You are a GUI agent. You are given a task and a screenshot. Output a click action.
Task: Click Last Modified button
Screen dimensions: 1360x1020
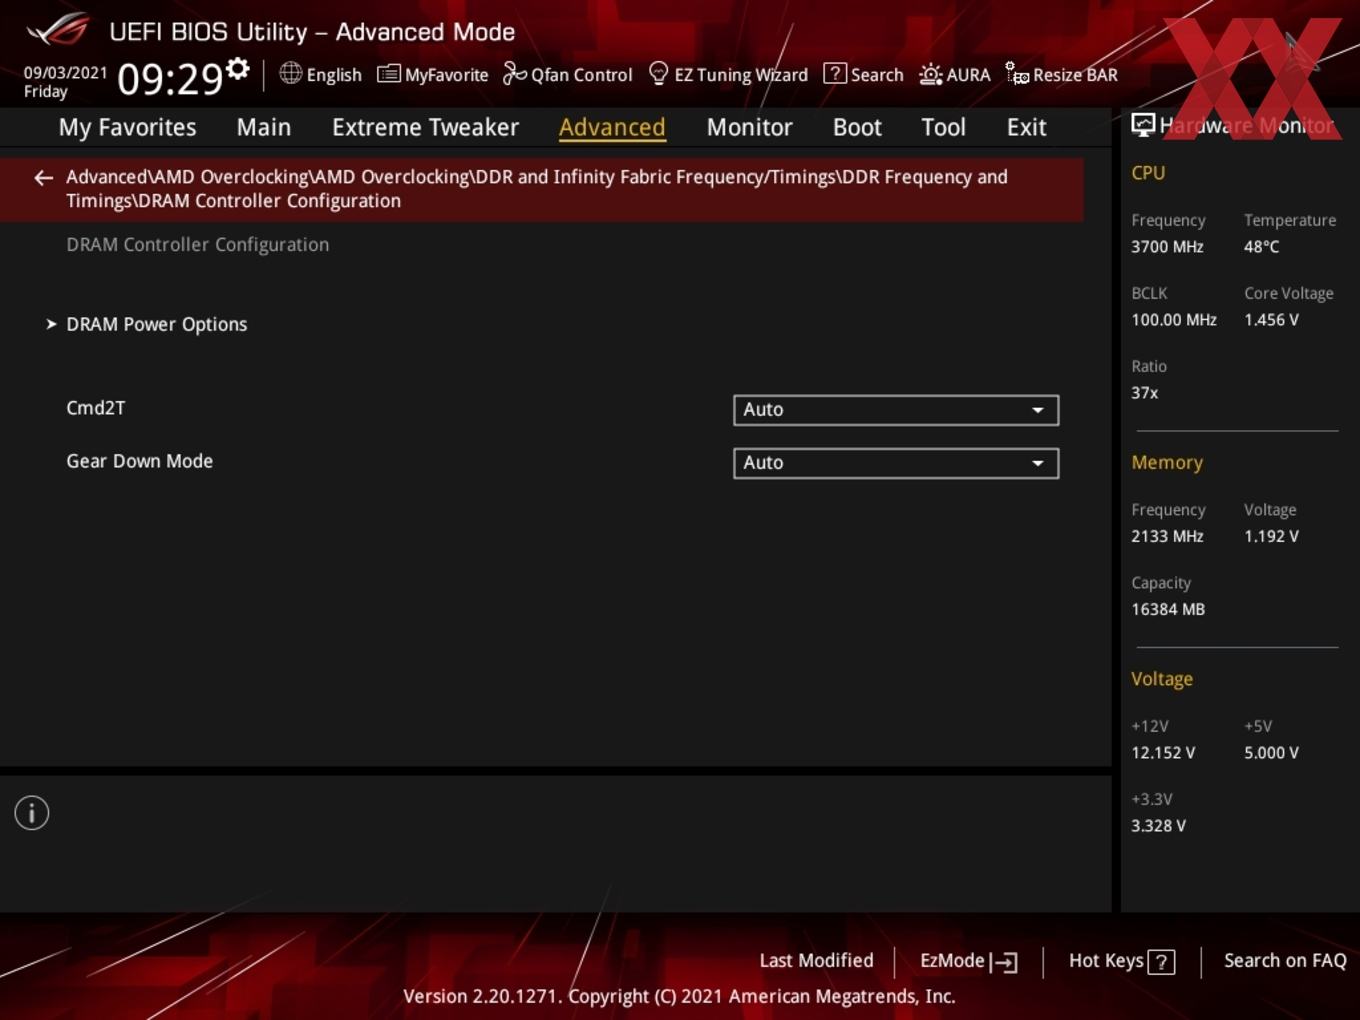pyautogui.click(x=816, y=961)
